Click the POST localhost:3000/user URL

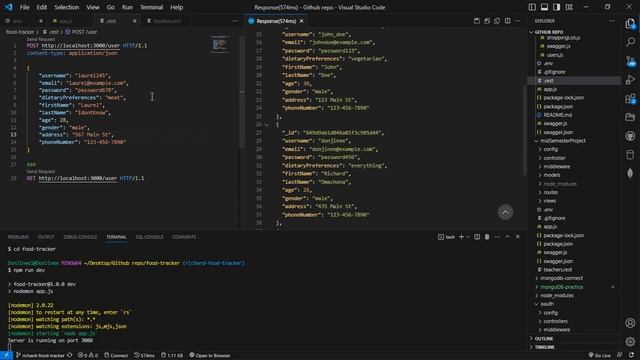tap(81, 46)
